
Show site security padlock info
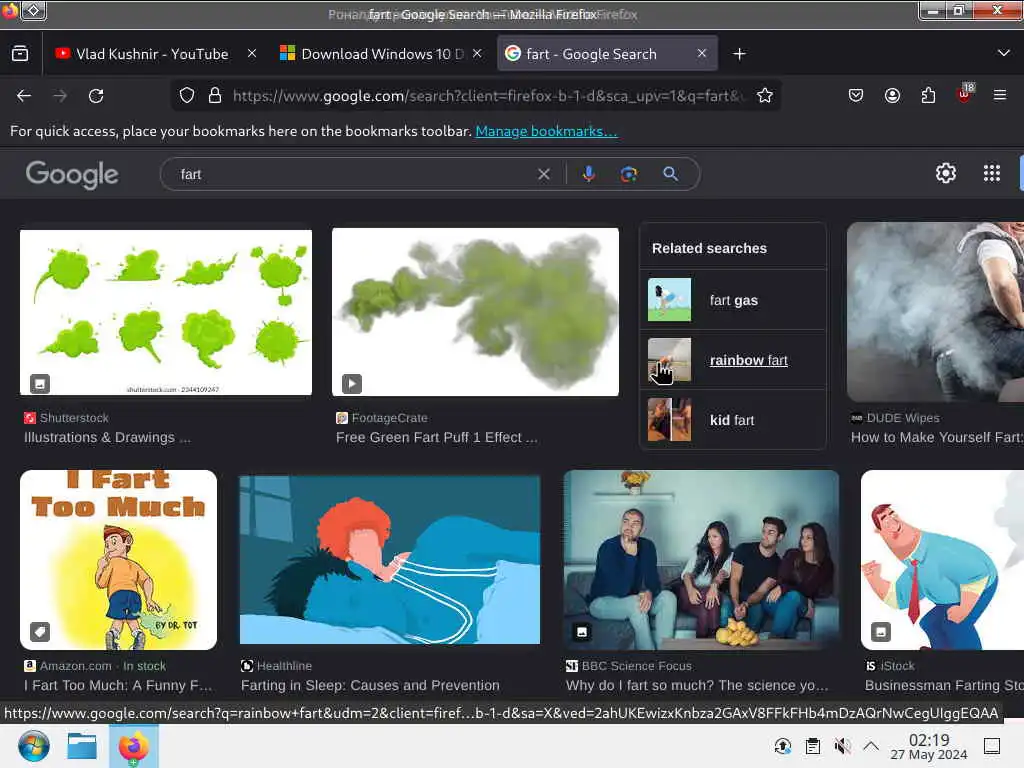[215, 96]
